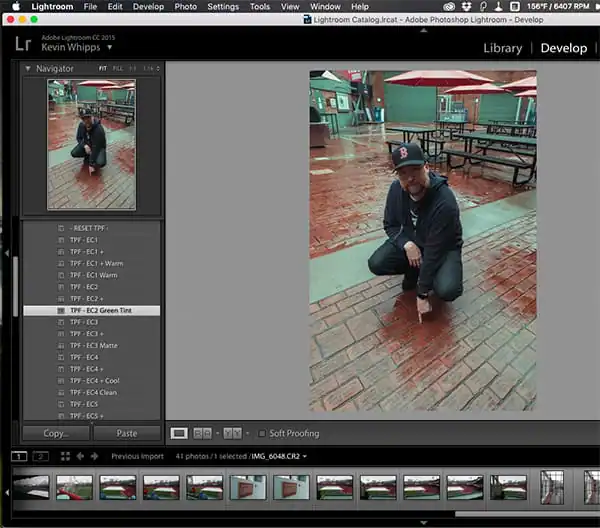Select Before/After left-right view
This screenshot has width=600, height=528.
point(202,433)
